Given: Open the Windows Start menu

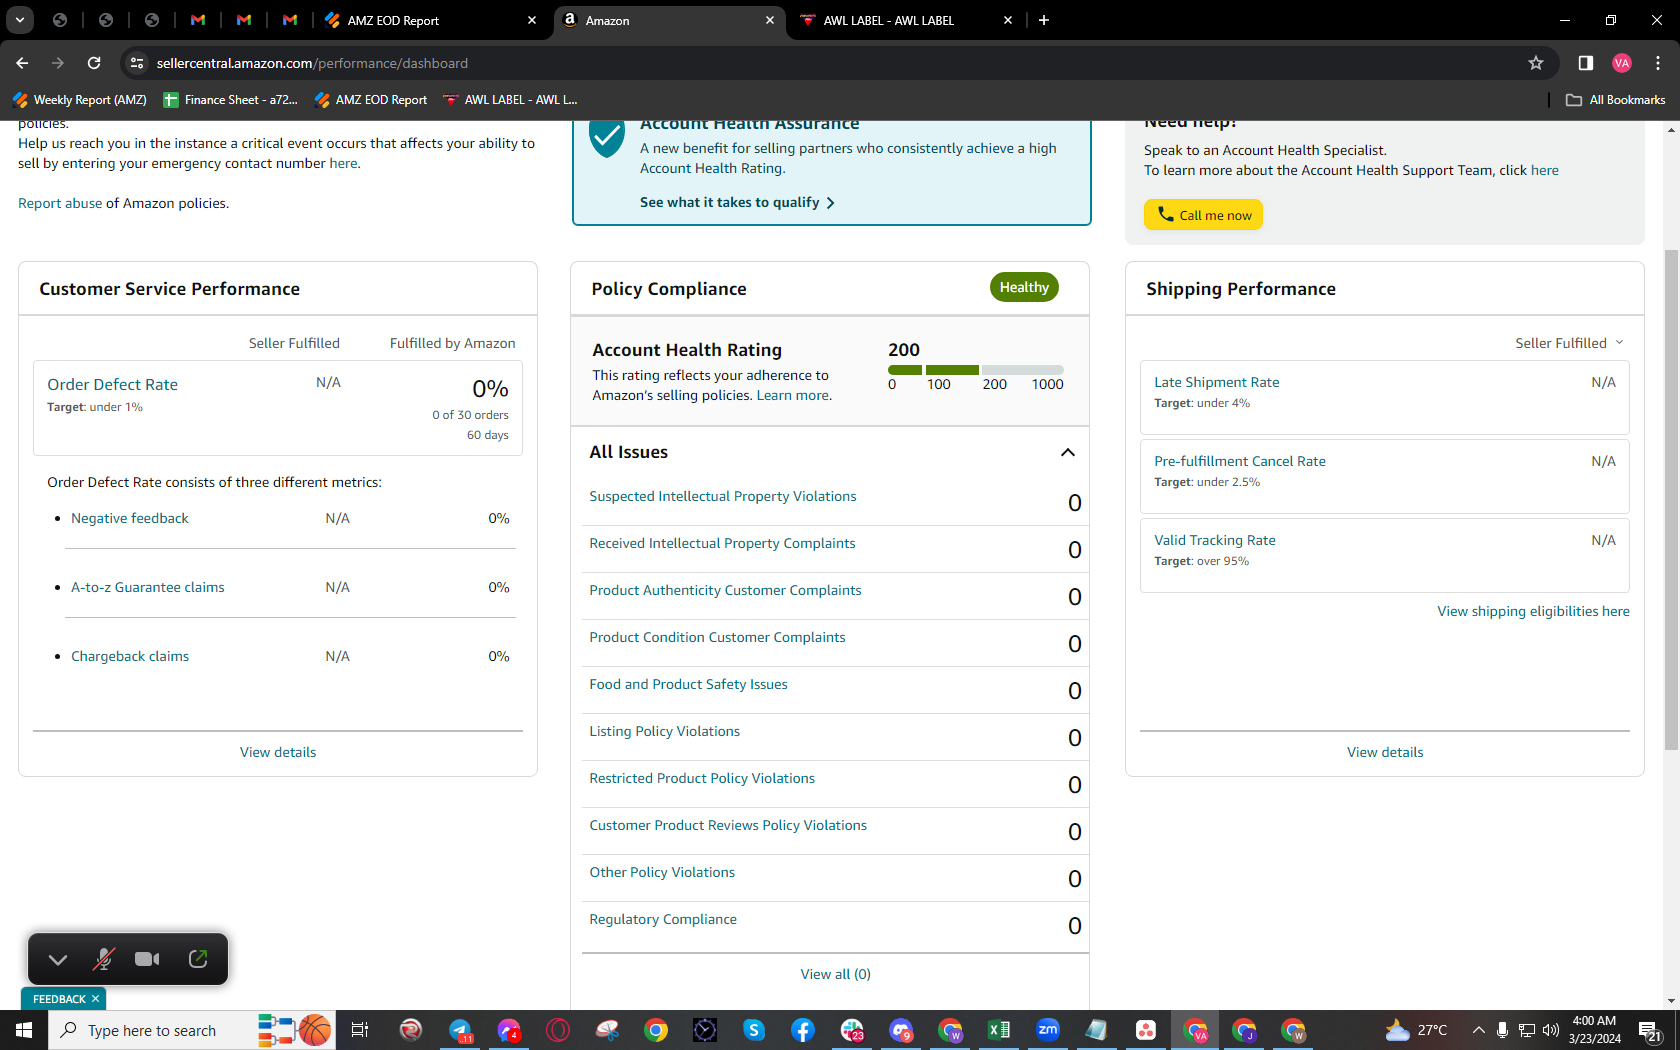Looking at the screenshot, I should tap(24, 1030).
